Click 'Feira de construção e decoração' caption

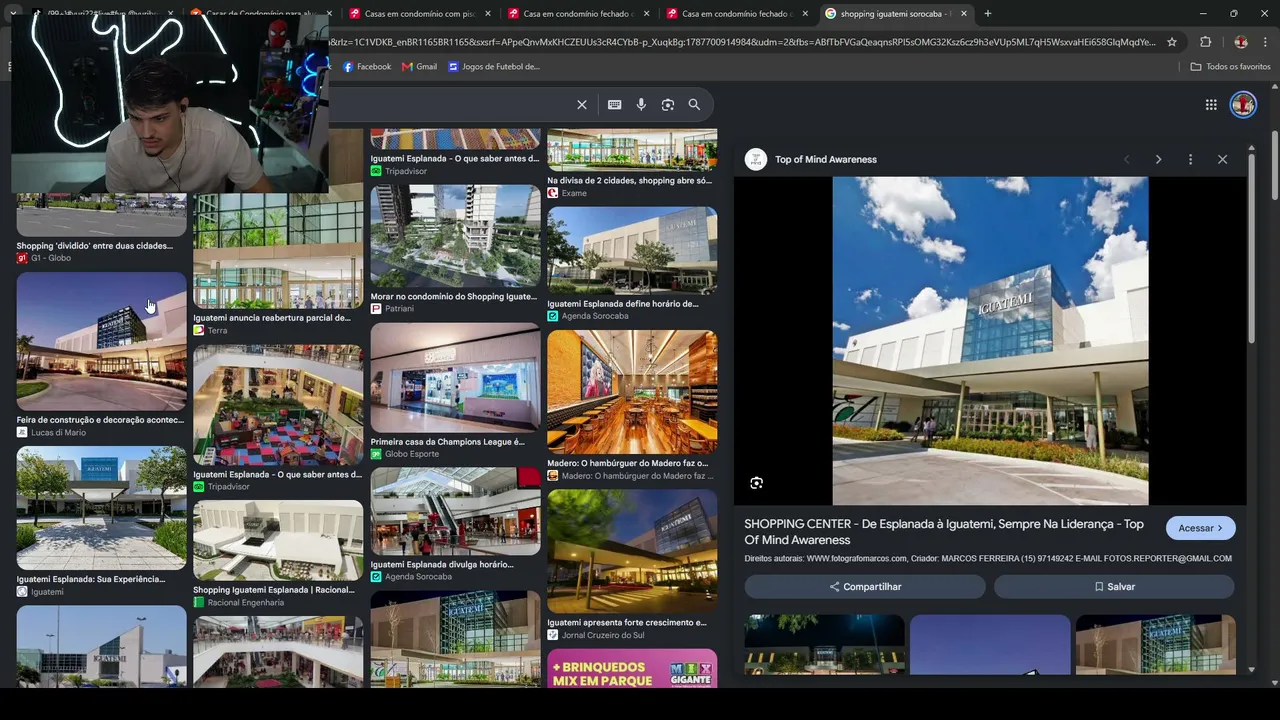(x=100, y=420)
